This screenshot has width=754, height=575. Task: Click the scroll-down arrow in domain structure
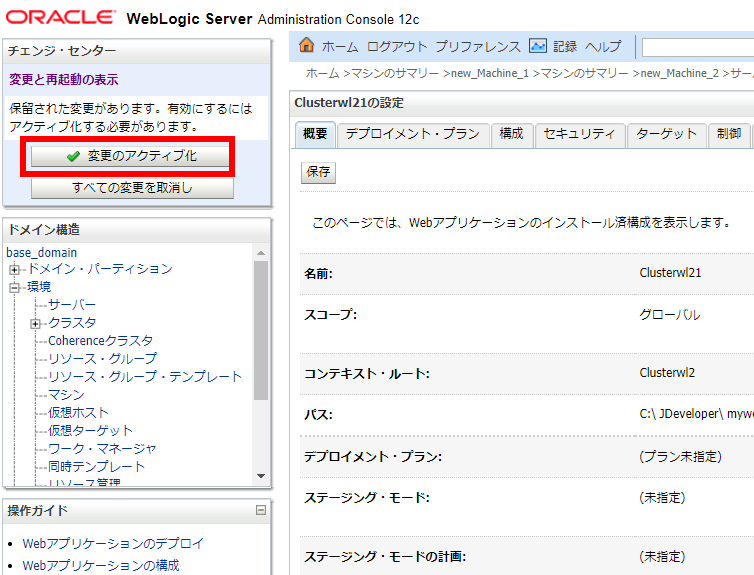tap(261, 476)
